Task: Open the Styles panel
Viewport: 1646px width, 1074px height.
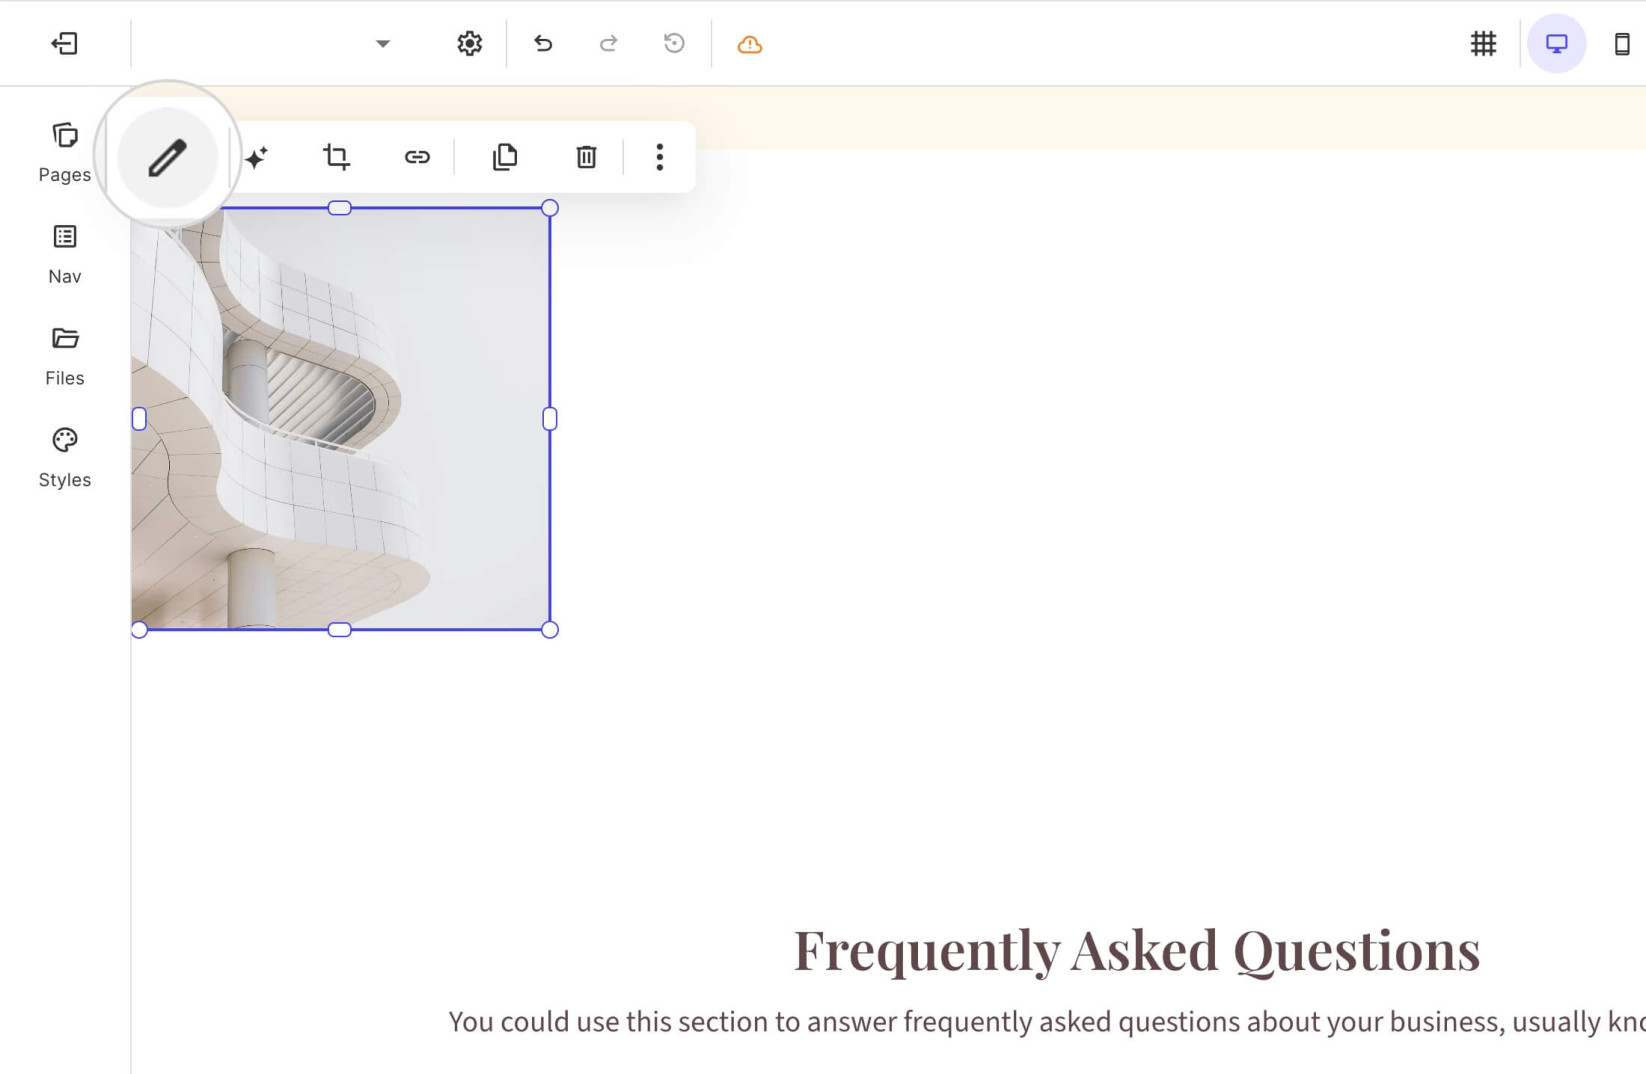Action: (65, 459)
